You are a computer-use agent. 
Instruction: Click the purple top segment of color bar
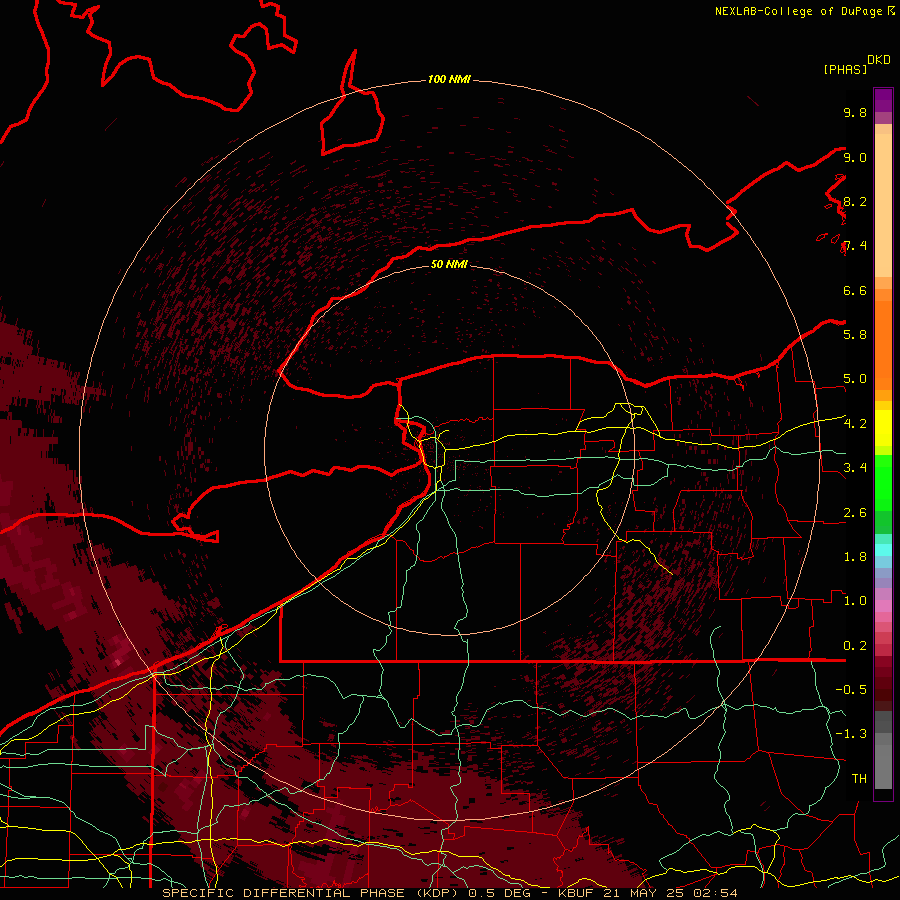coord(883,100)
